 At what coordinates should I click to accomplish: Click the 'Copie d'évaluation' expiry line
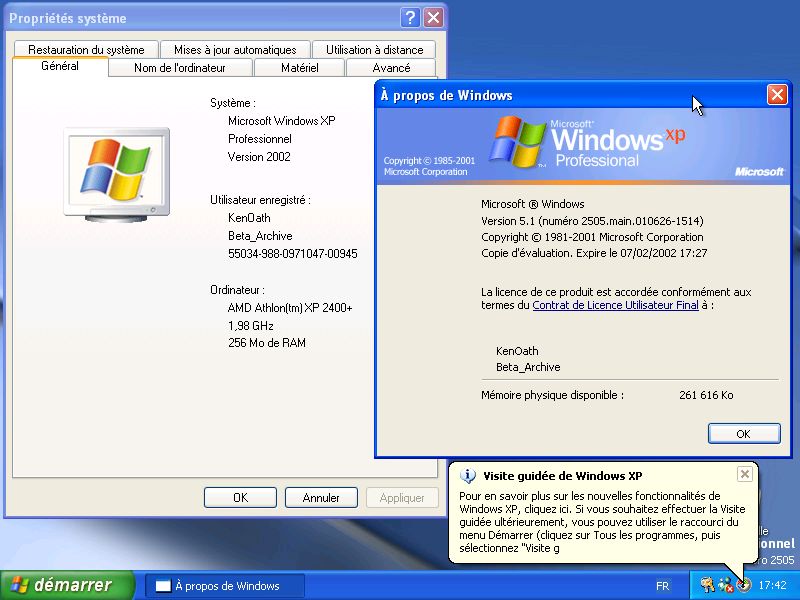(x=594, y=253)
